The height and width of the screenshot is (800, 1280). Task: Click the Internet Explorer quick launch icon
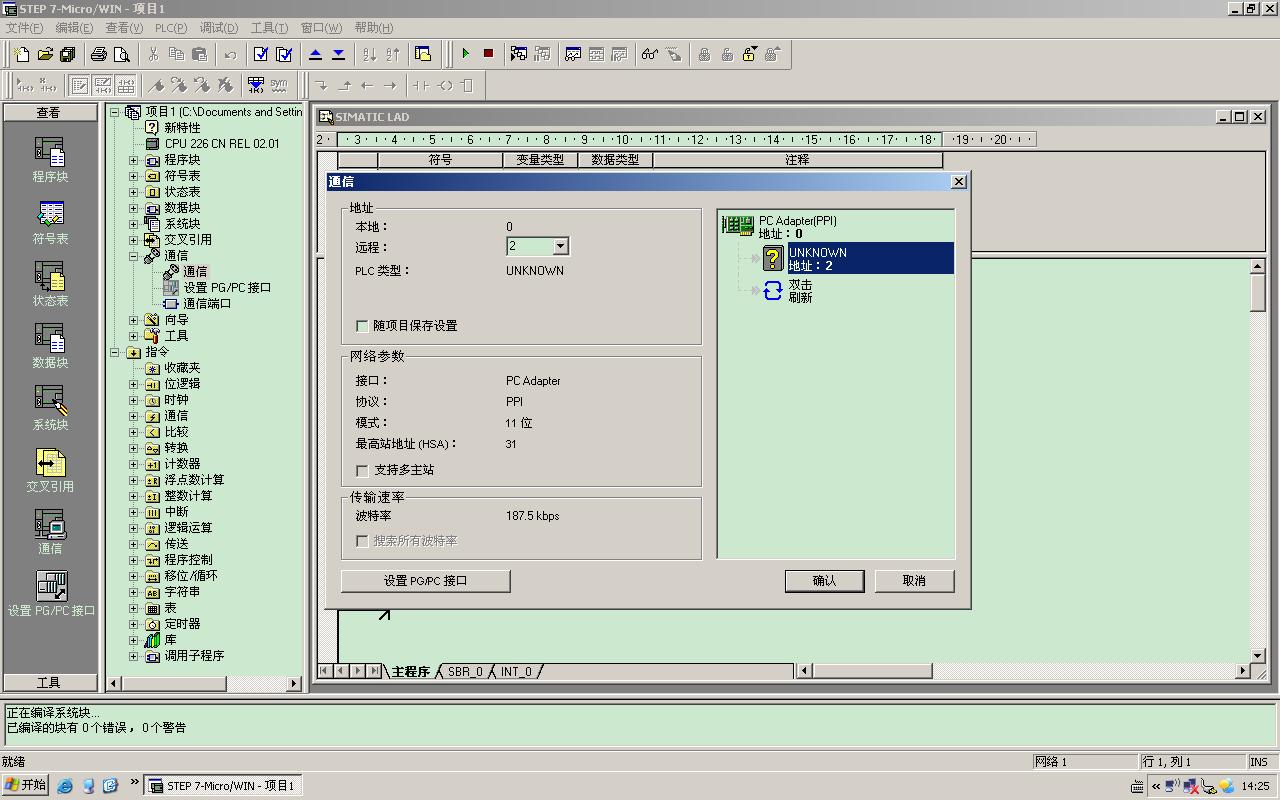coord(65,786)
